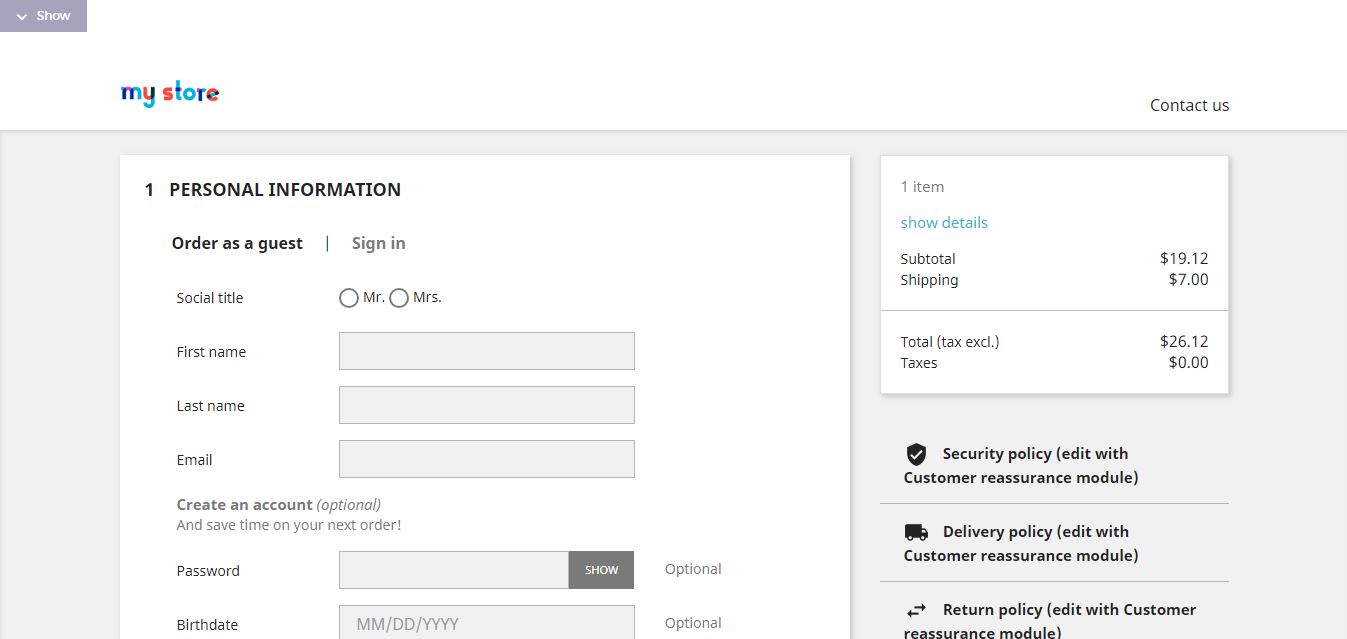Screen dimensions: 1347x639
Task: Focus the First name input field
Action: pyautogui.click(x=487, y=351)
